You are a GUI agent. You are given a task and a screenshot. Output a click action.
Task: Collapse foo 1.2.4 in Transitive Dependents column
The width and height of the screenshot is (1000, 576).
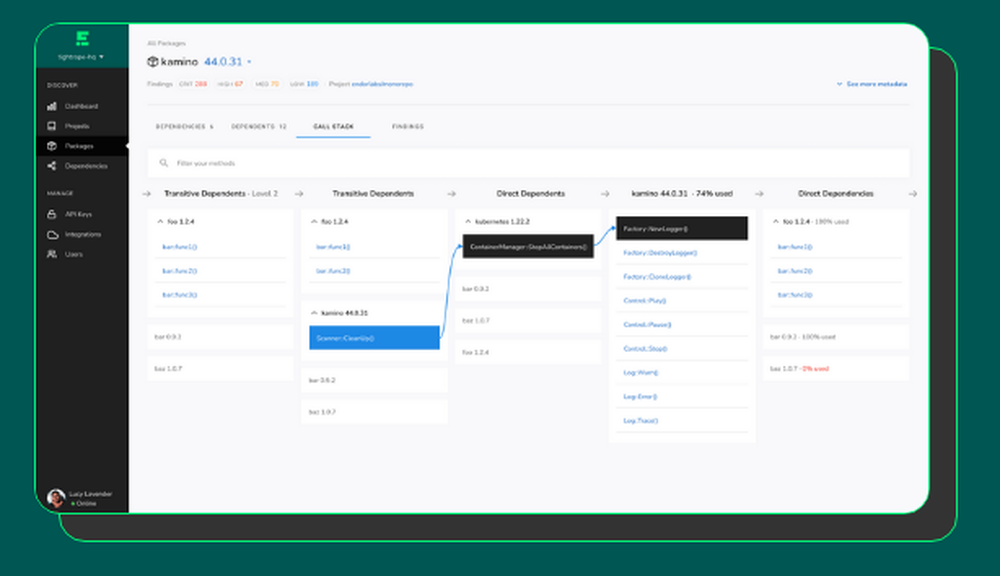point(314,221)
